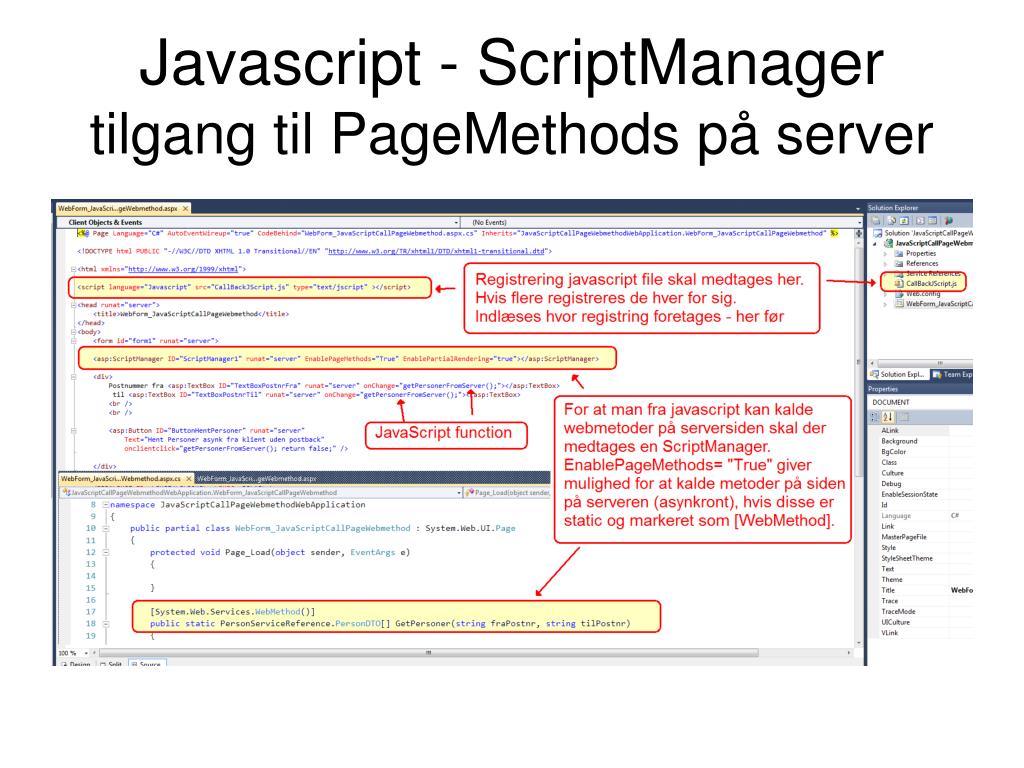
Task: Click the View Code icon in Solution Explorer toolbar
Action: tap(920, 221)
